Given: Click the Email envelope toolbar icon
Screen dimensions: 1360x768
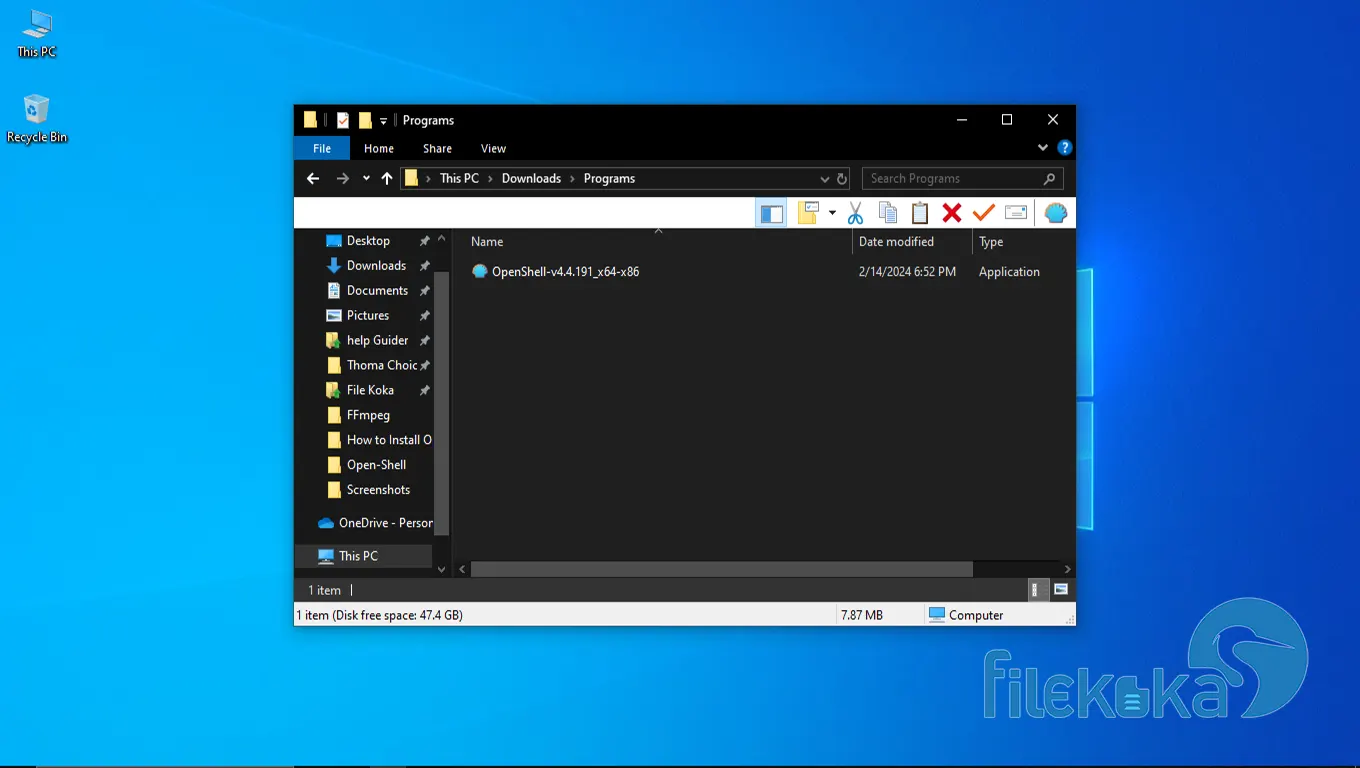Looking at the screenshot, I should [1016, 213].
